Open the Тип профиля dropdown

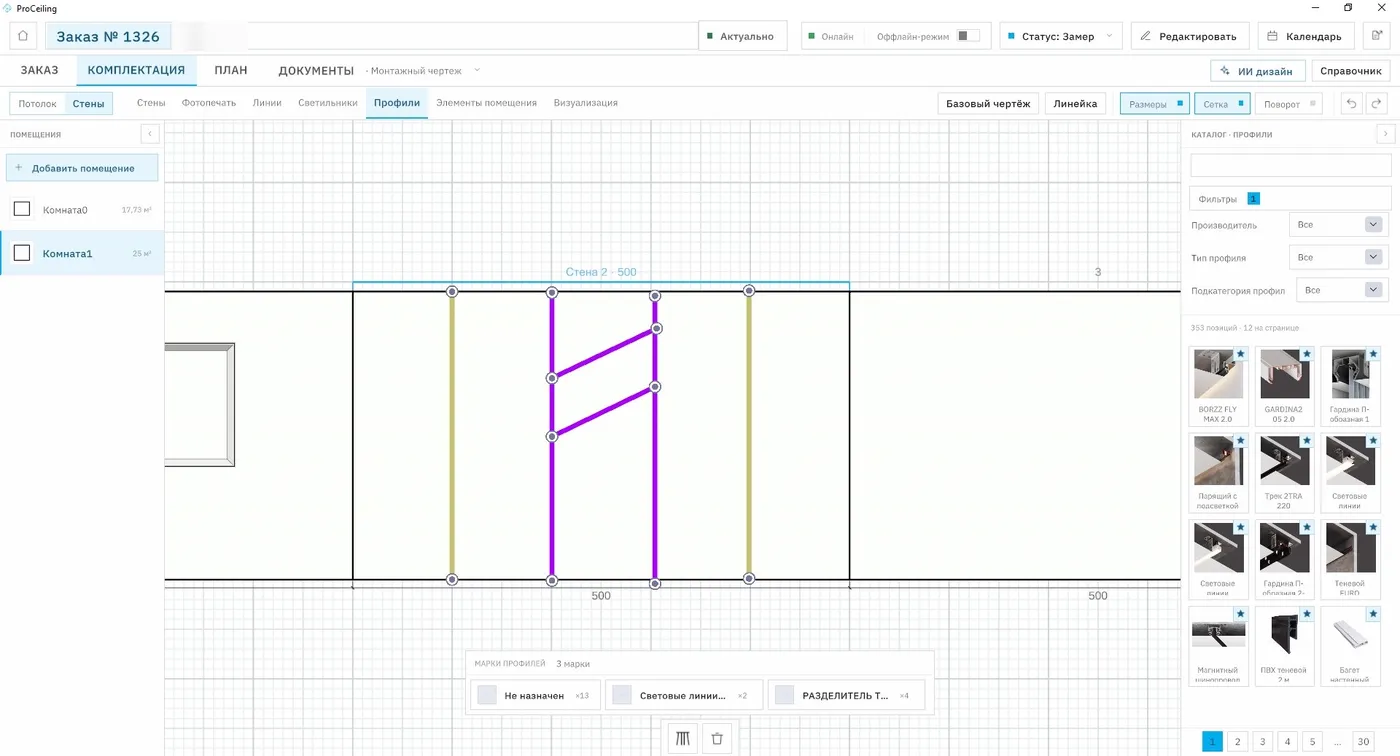coord(1338,257)
